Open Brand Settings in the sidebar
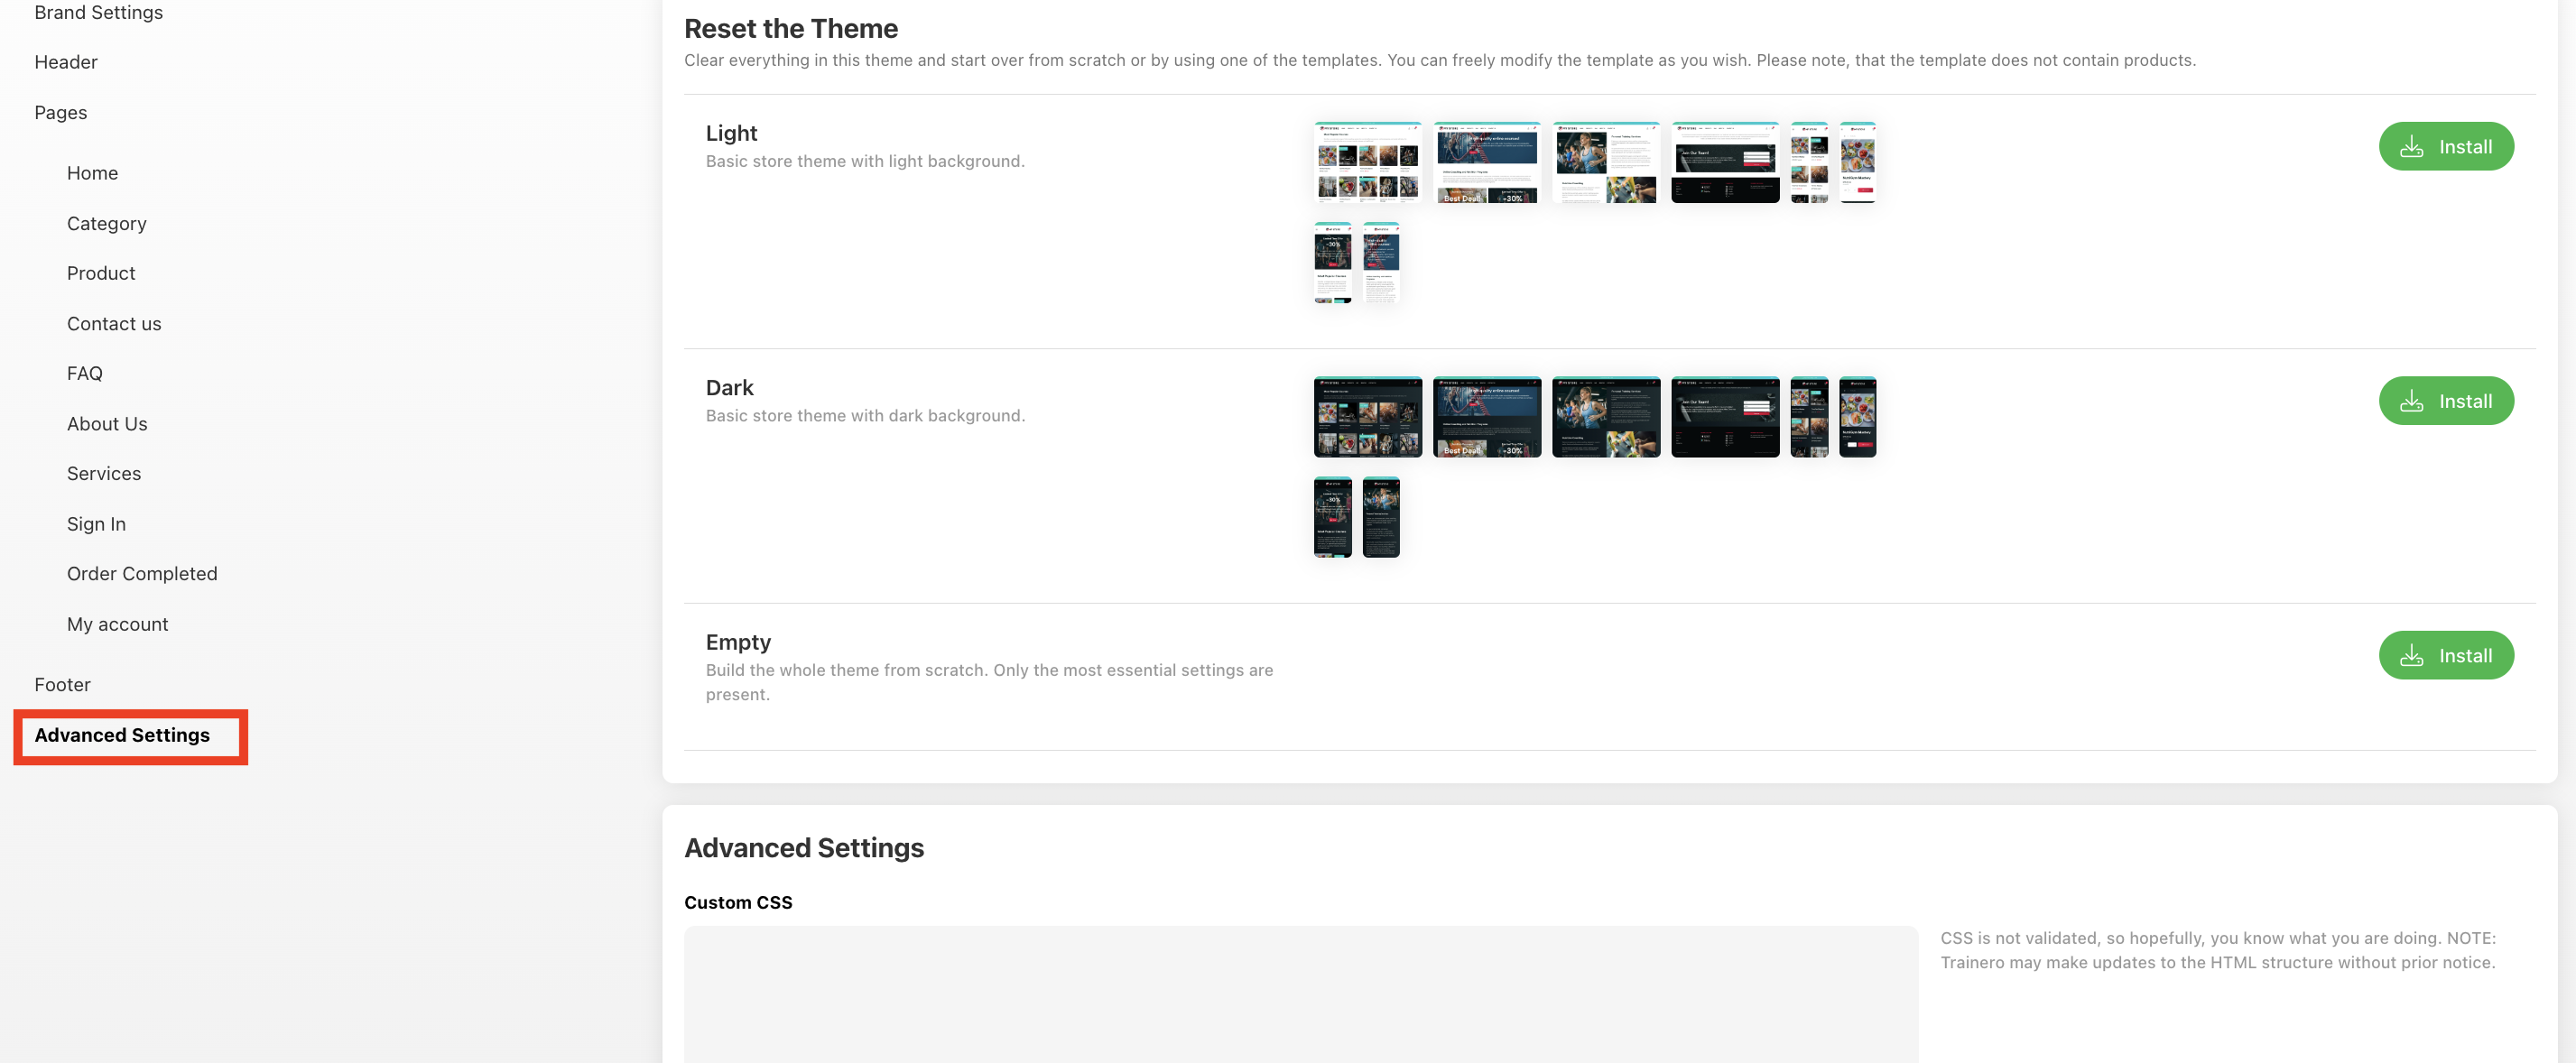 (x=98, y=12)
